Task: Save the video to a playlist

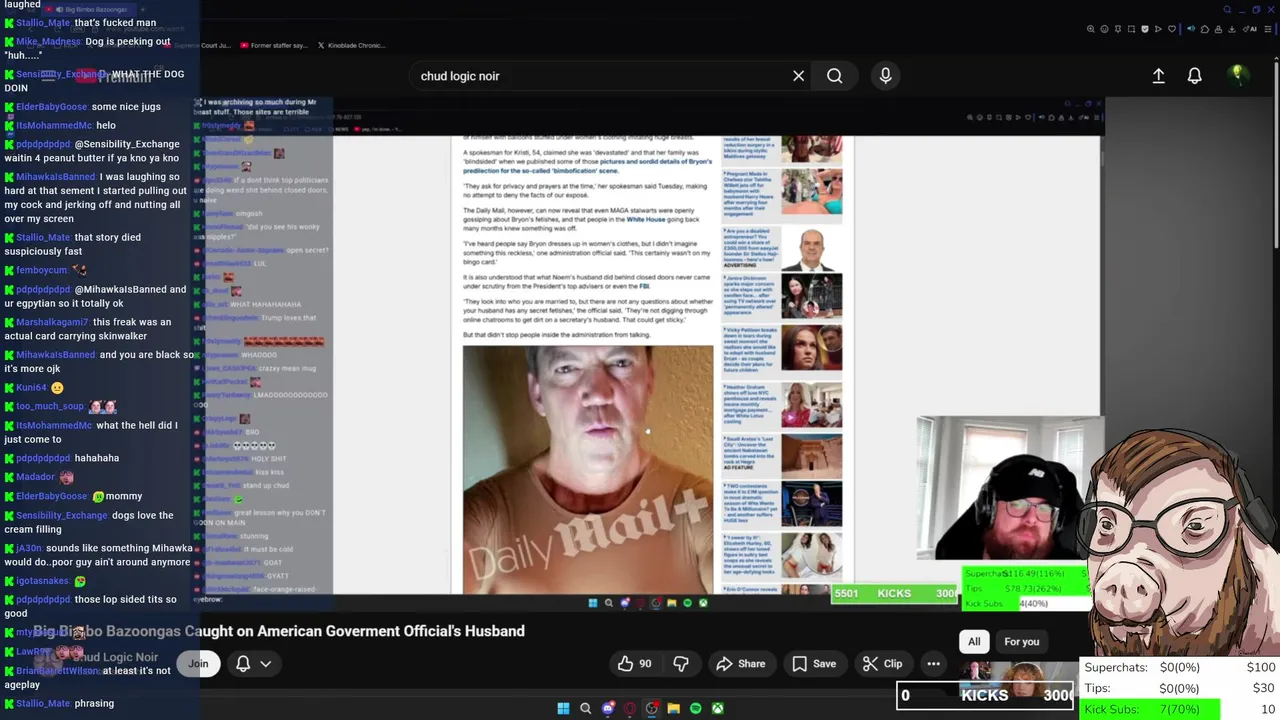Action: pos(814,663)
